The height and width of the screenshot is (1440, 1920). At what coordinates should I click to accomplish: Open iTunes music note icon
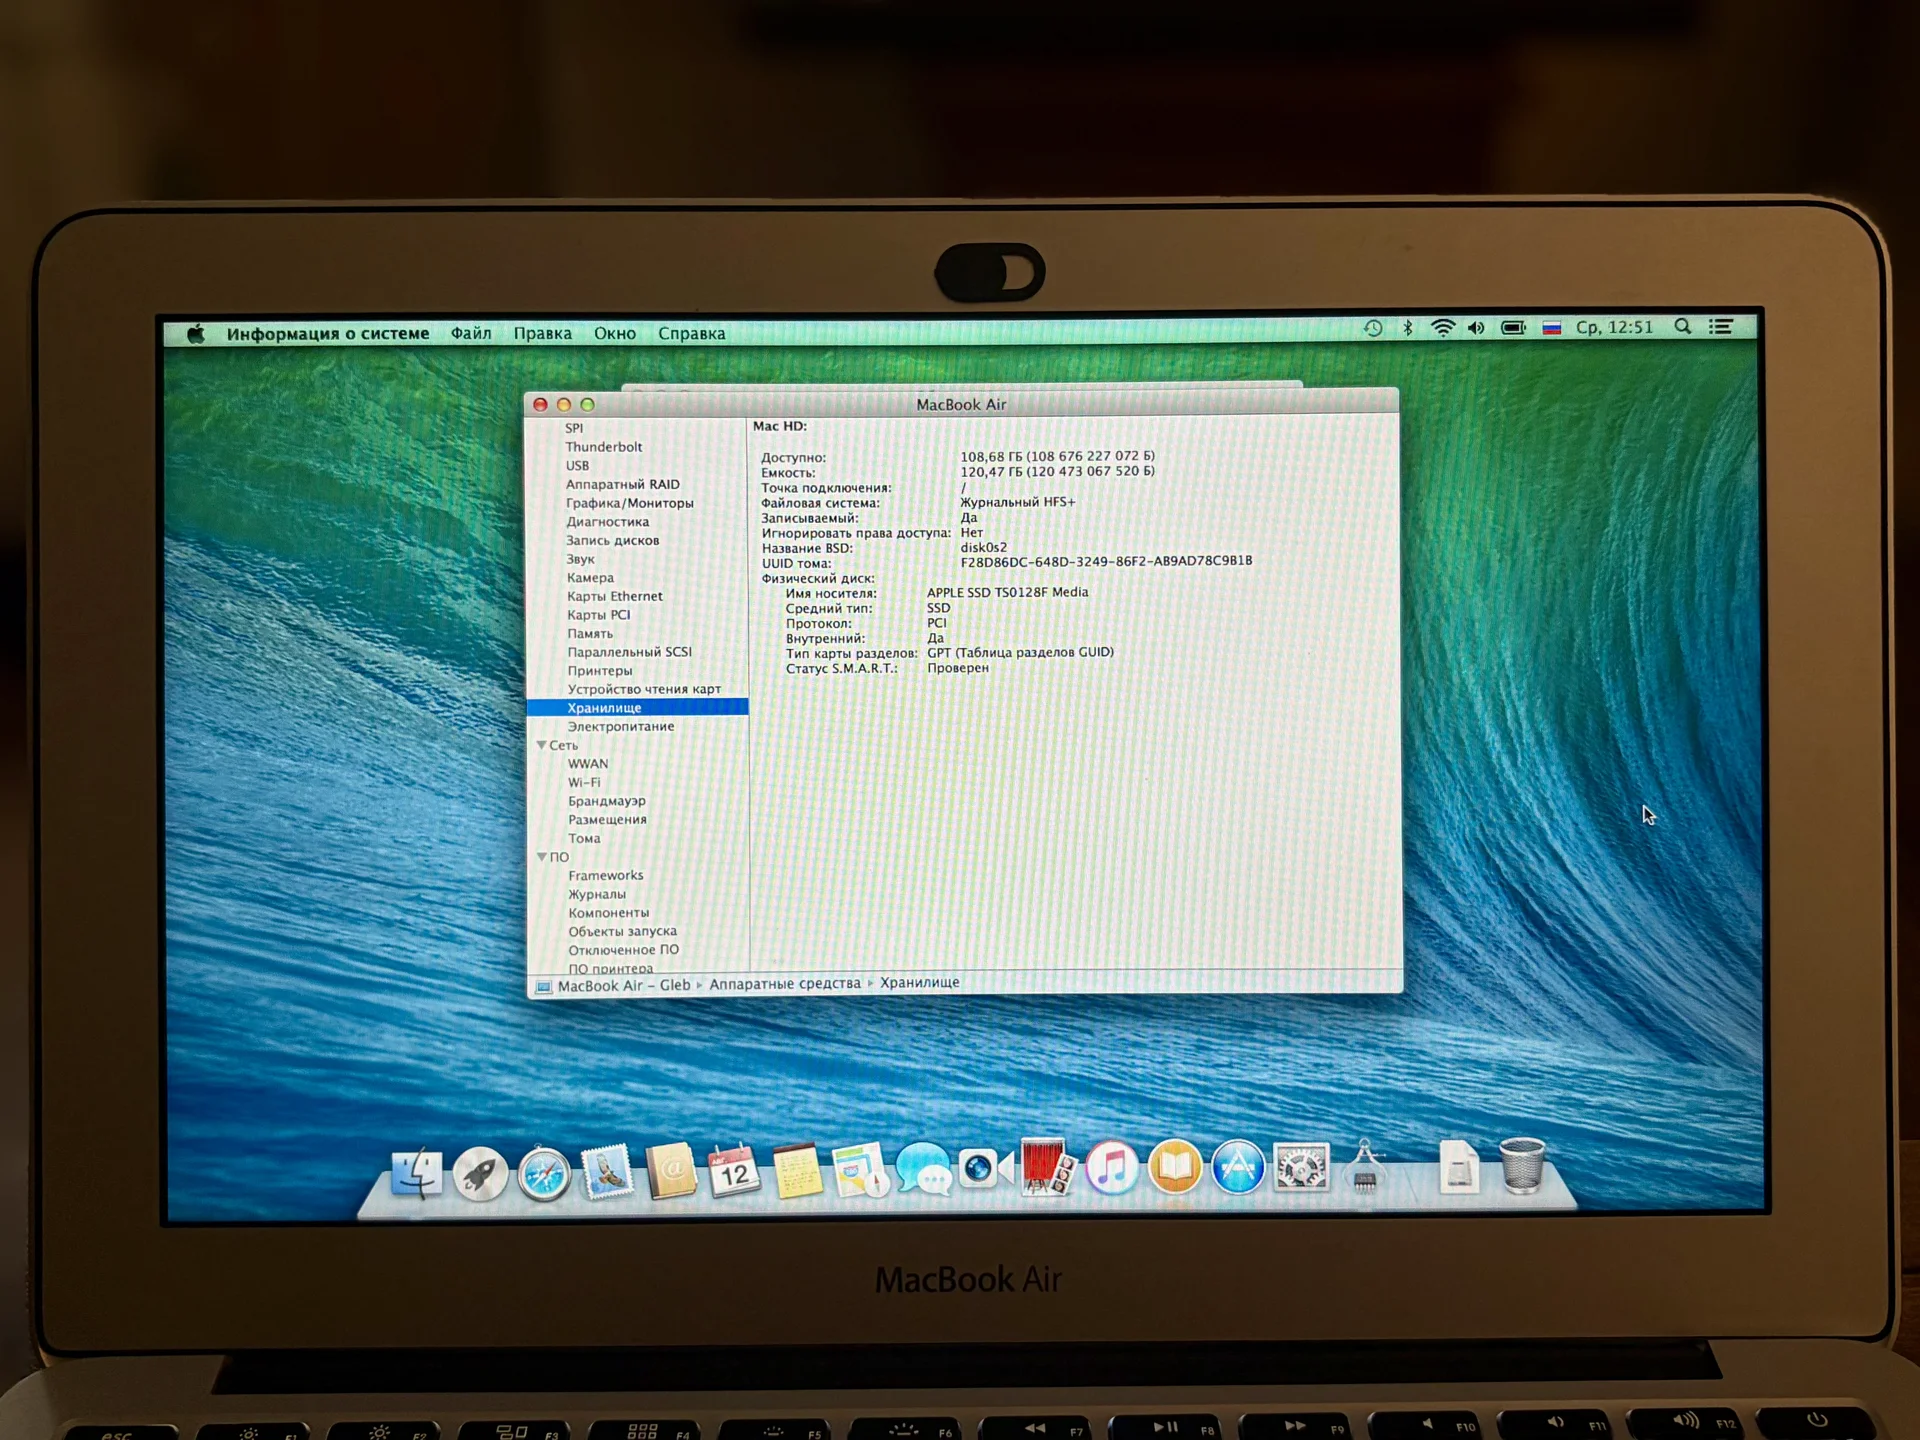coord(1112,1167)
